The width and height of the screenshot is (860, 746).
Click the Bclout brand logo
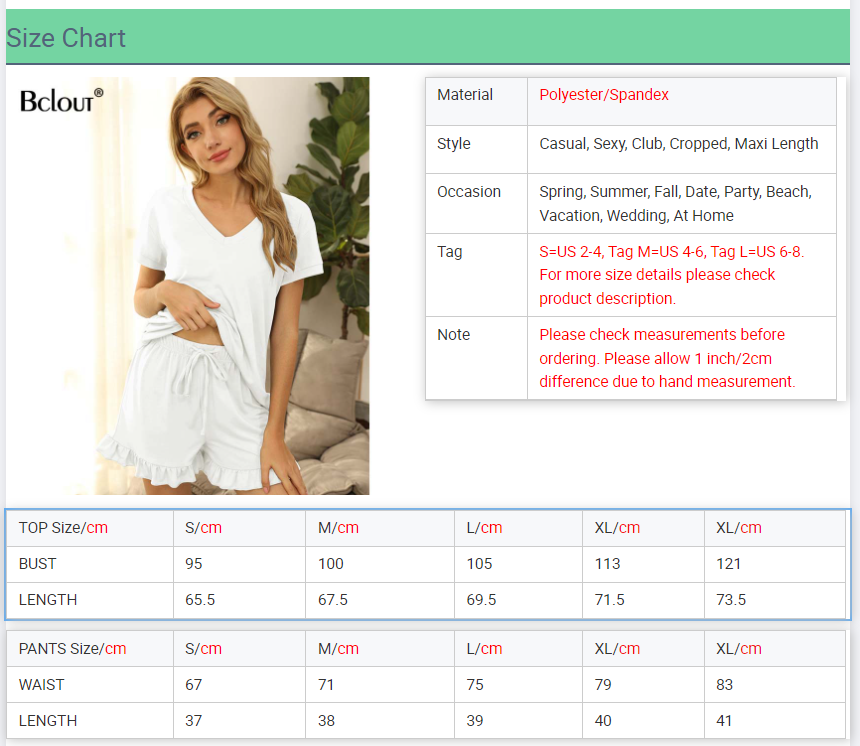pyautogui.click(x=61, y=100)
